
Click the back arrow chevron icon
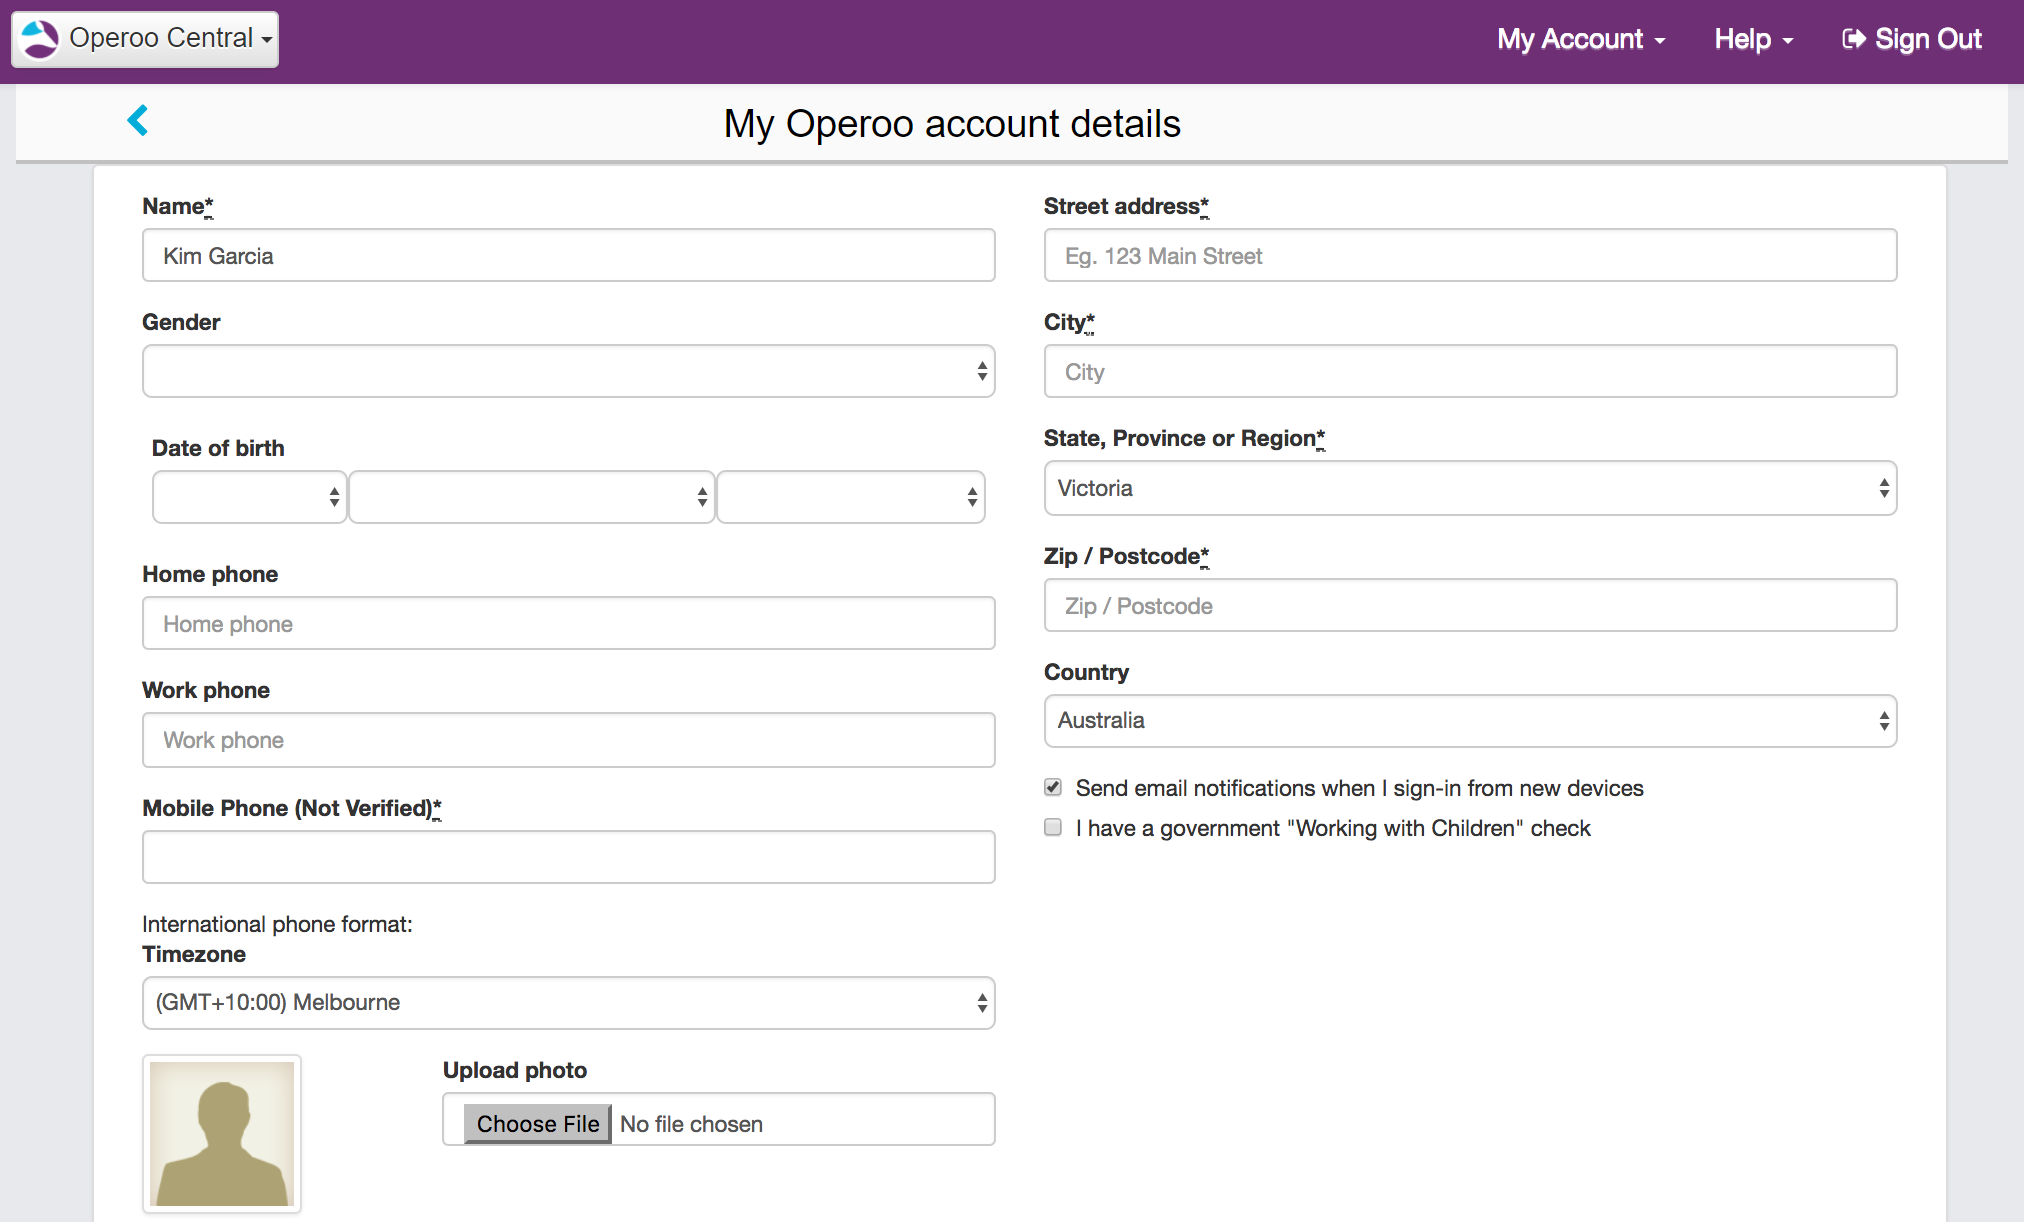click(138, 121)
